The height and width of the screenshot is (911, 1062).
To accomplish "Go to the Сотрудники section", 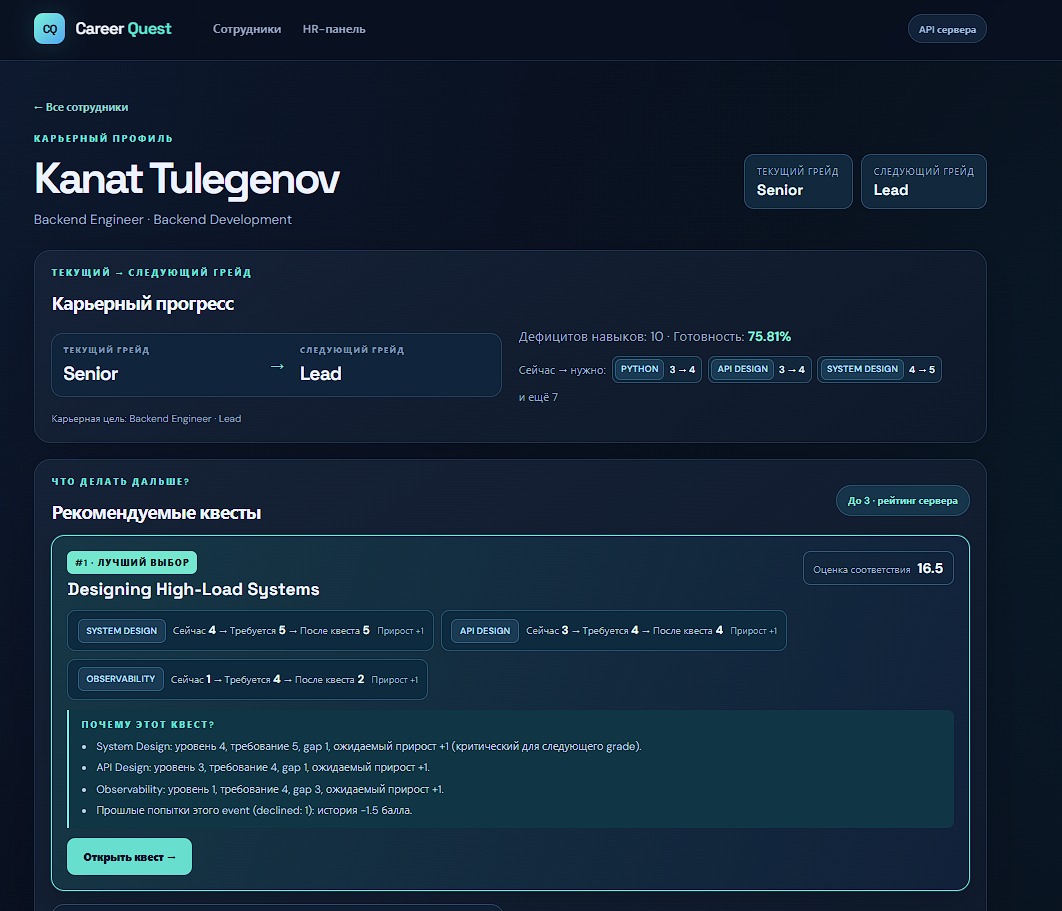I will point(247,29).
